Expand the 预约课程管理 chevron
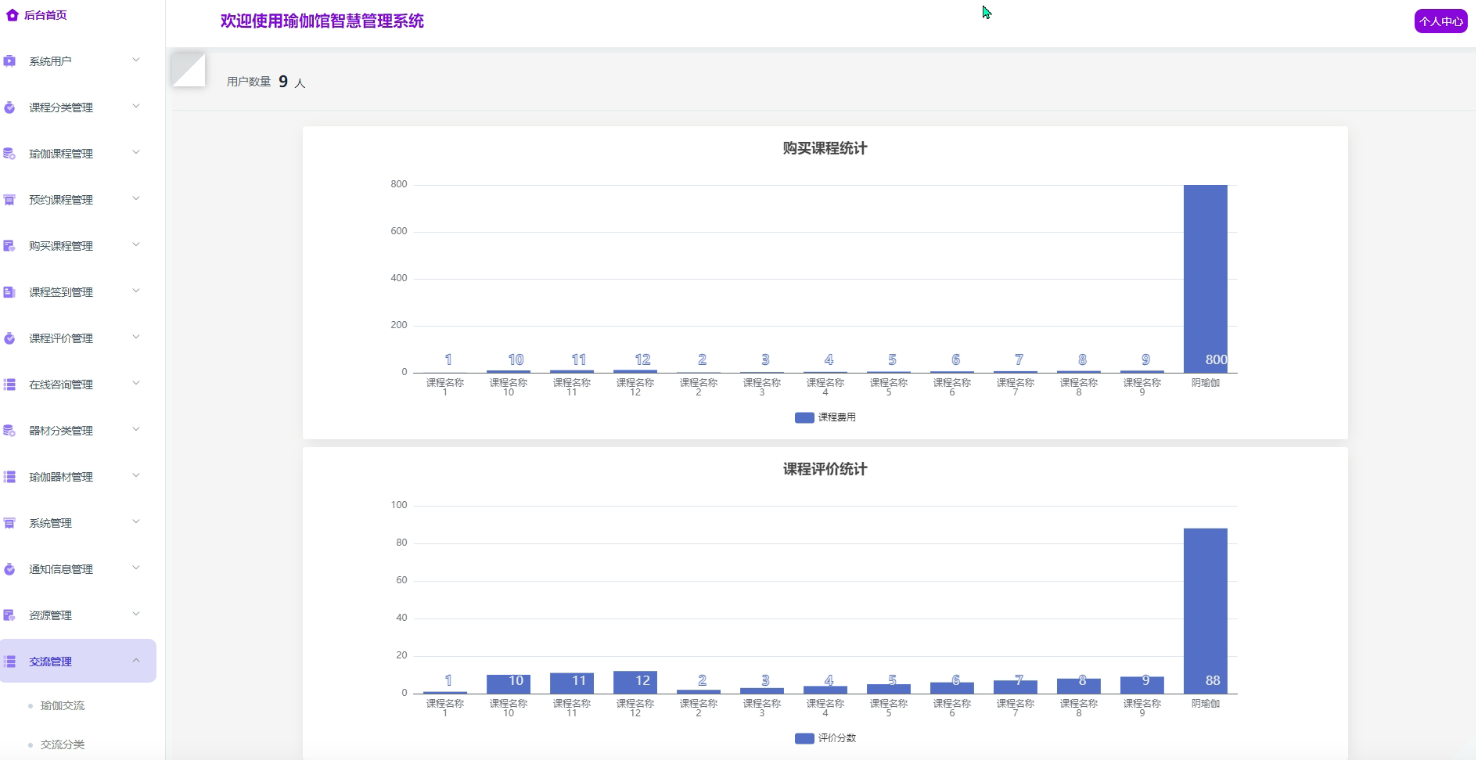 pyautogui.click(x=136, y=198)
